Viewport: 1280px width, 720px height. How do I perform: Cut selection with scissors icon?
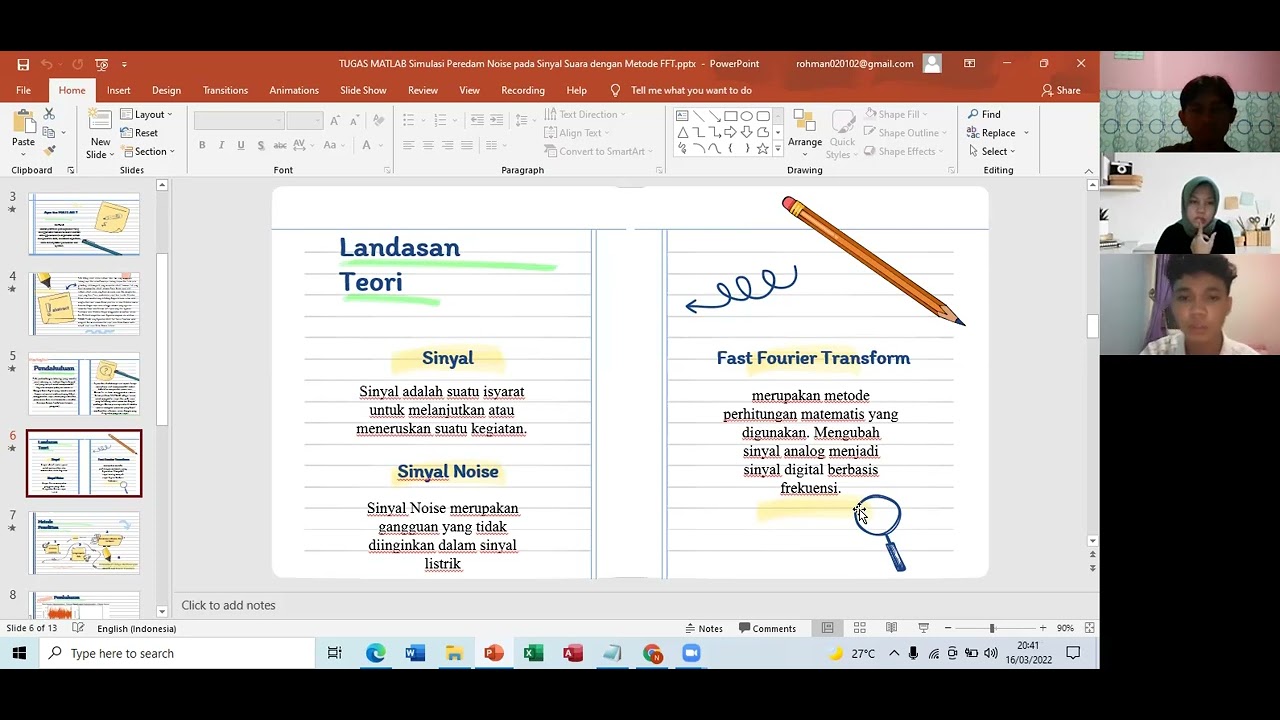[49, 115]
